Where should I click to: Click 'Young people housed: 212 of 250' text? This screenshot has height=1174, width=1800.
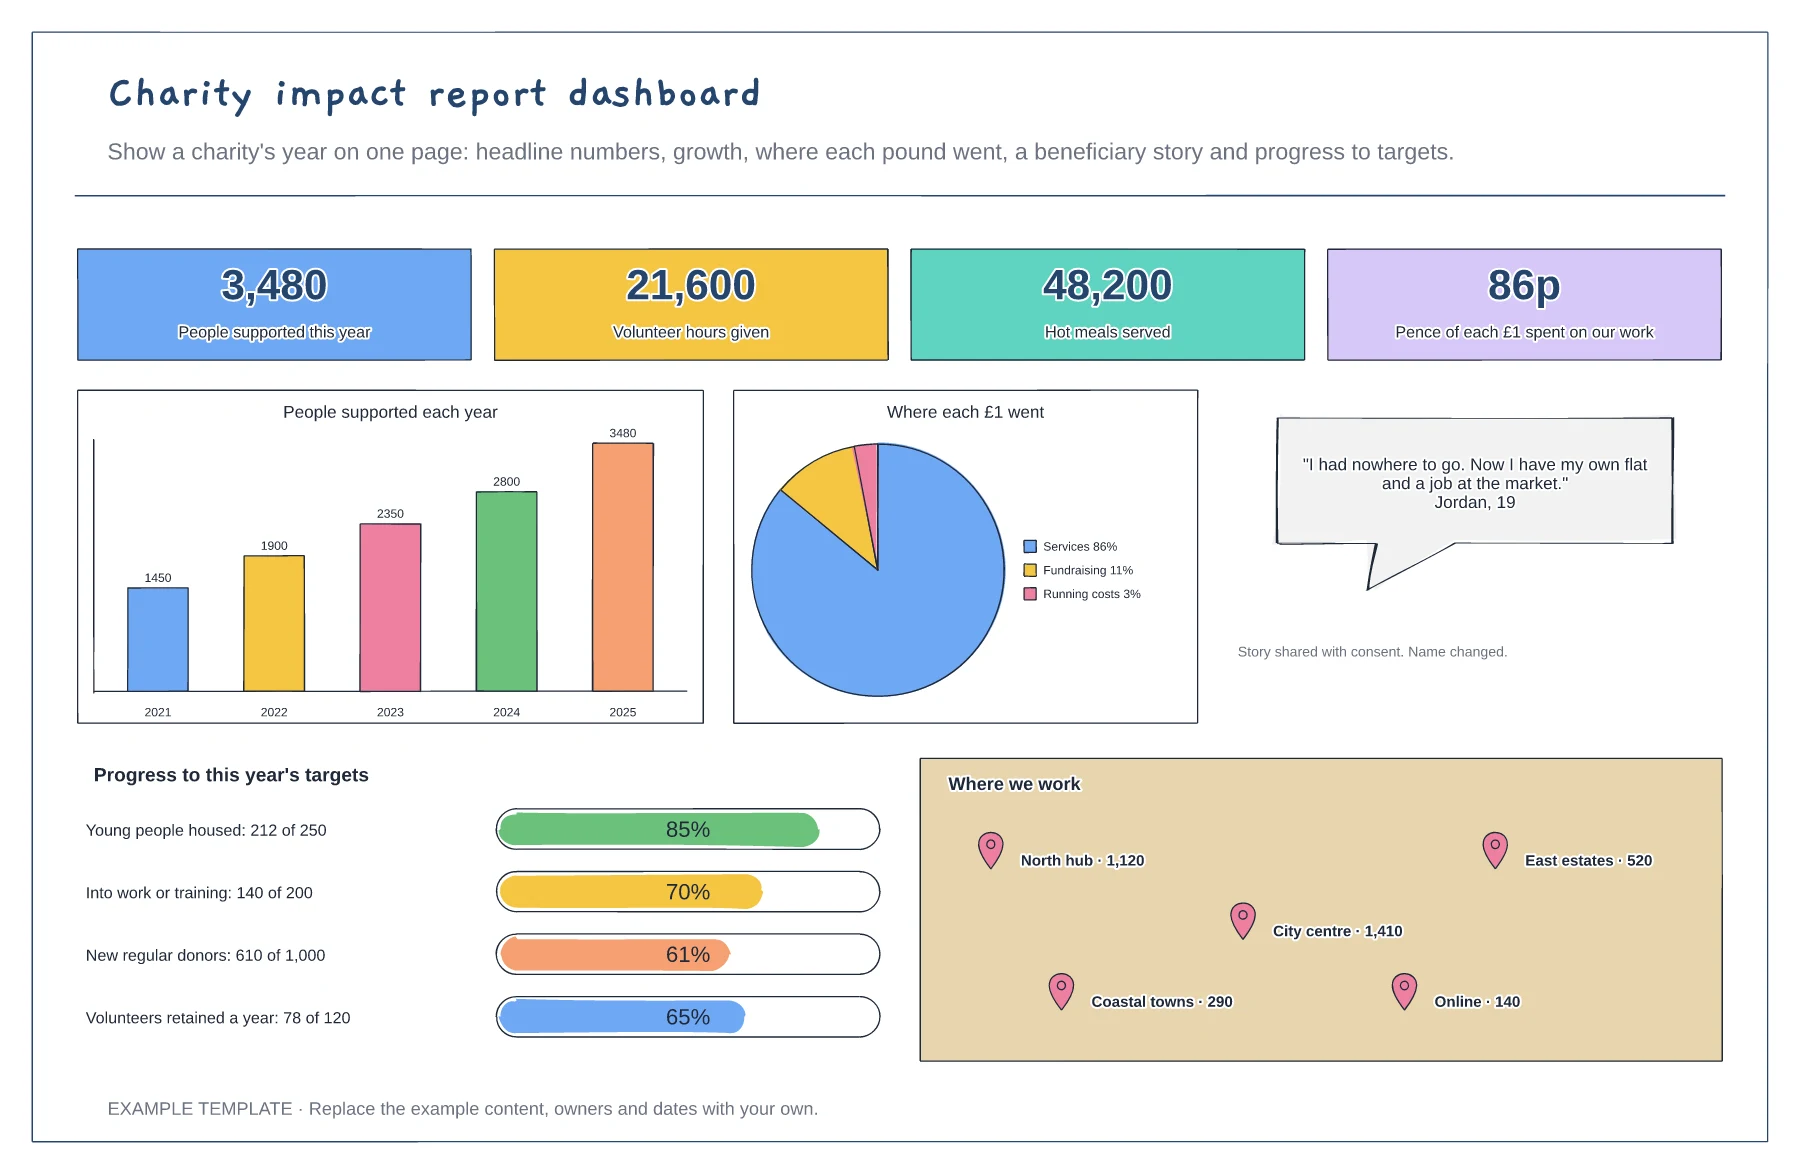tap(206, 830)
